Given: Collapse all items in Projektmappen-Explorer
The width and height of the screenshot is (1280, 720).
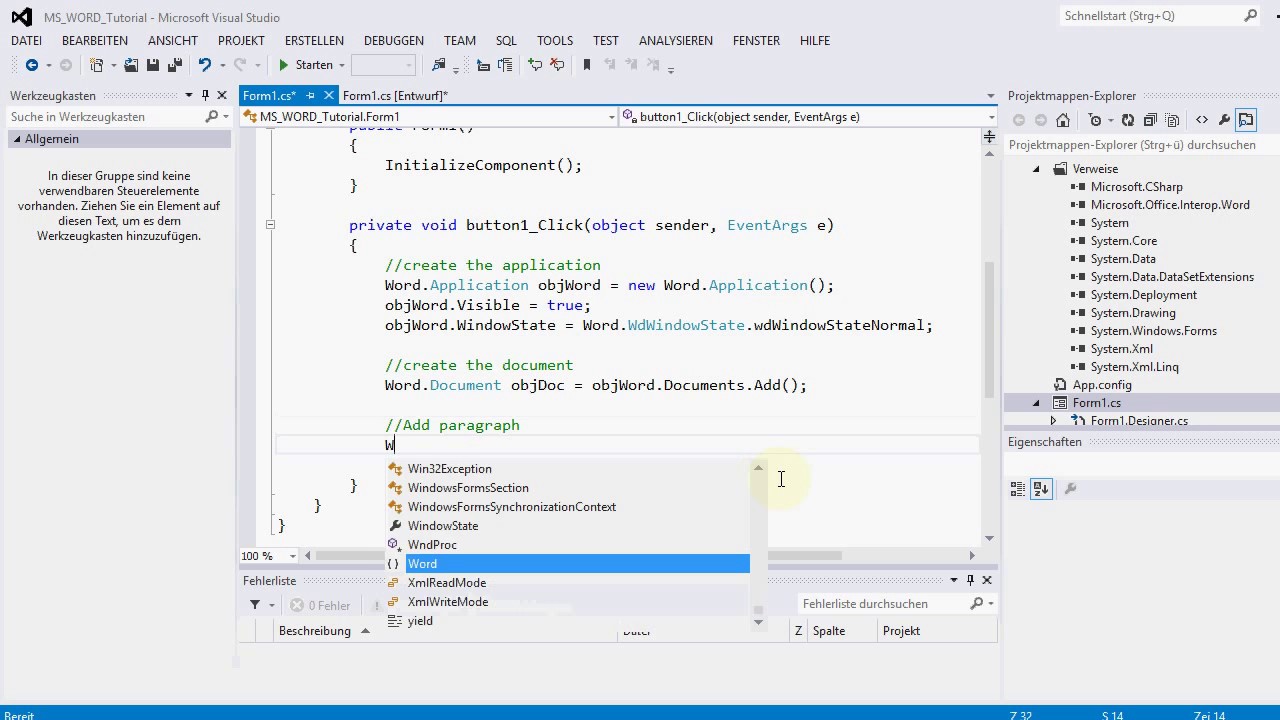Looking at the screenshot, I should [1150, 120].
